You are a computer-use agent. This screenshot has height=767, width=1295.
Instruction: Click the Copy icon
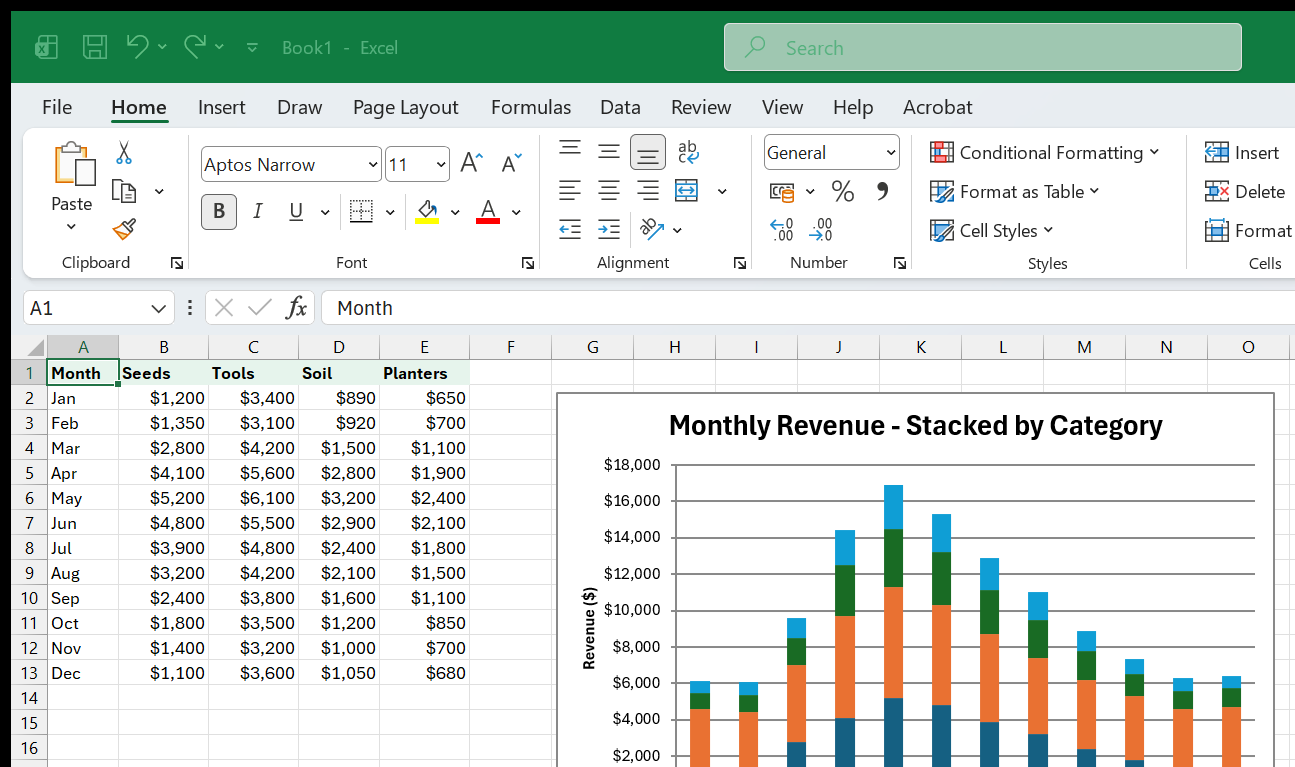(124, 191)
